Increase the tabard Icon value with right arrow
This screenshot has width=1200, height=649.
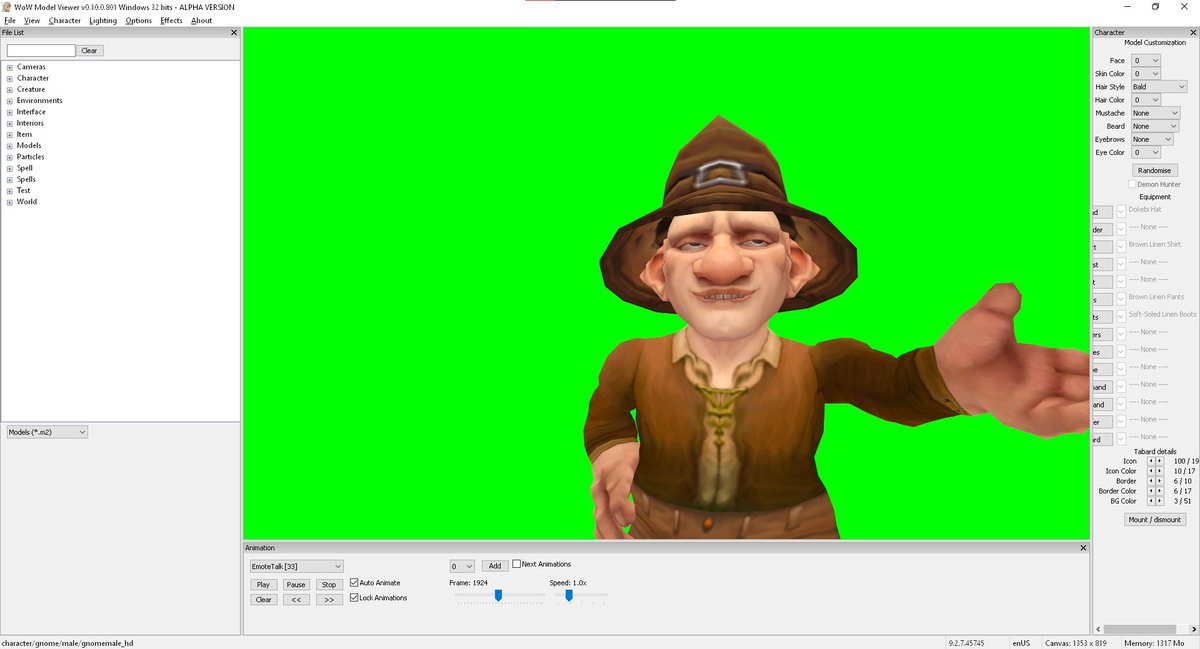(1159, 461)
